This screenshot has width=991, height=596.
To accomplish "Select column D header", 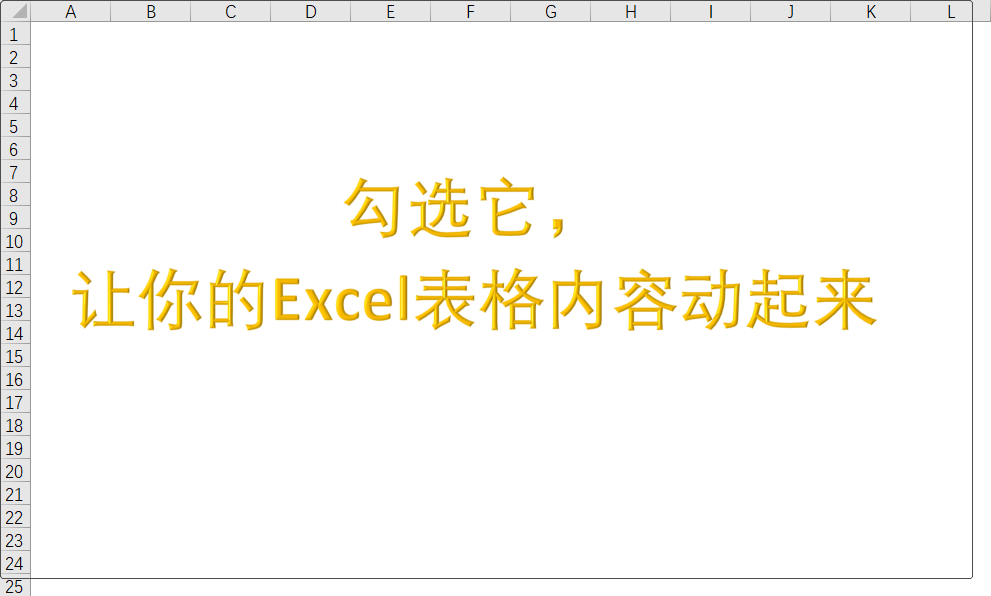I will [310, 11].
